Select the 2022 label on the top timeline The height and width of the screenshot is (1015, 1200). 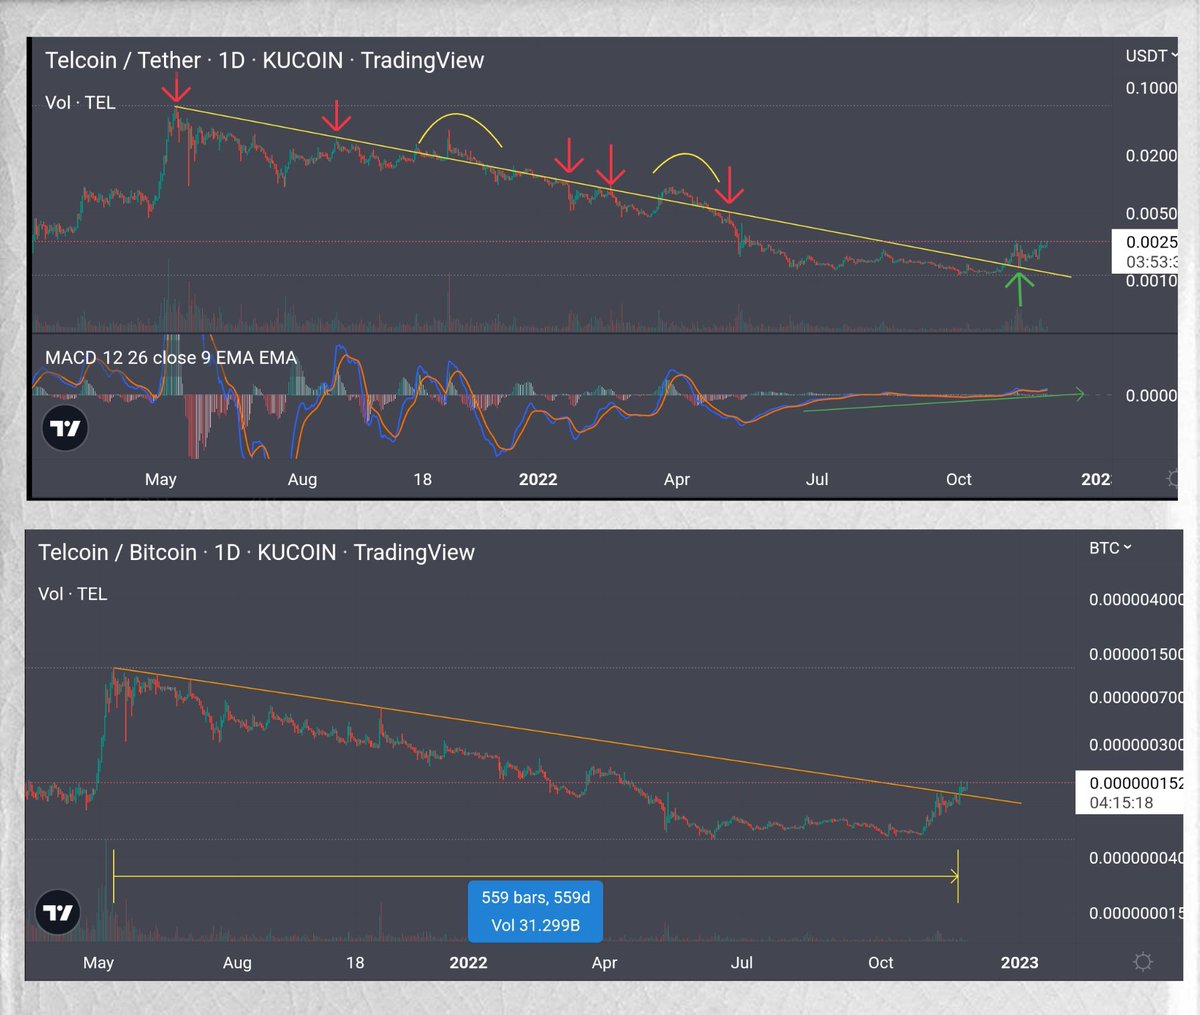[x=538, y=479]
